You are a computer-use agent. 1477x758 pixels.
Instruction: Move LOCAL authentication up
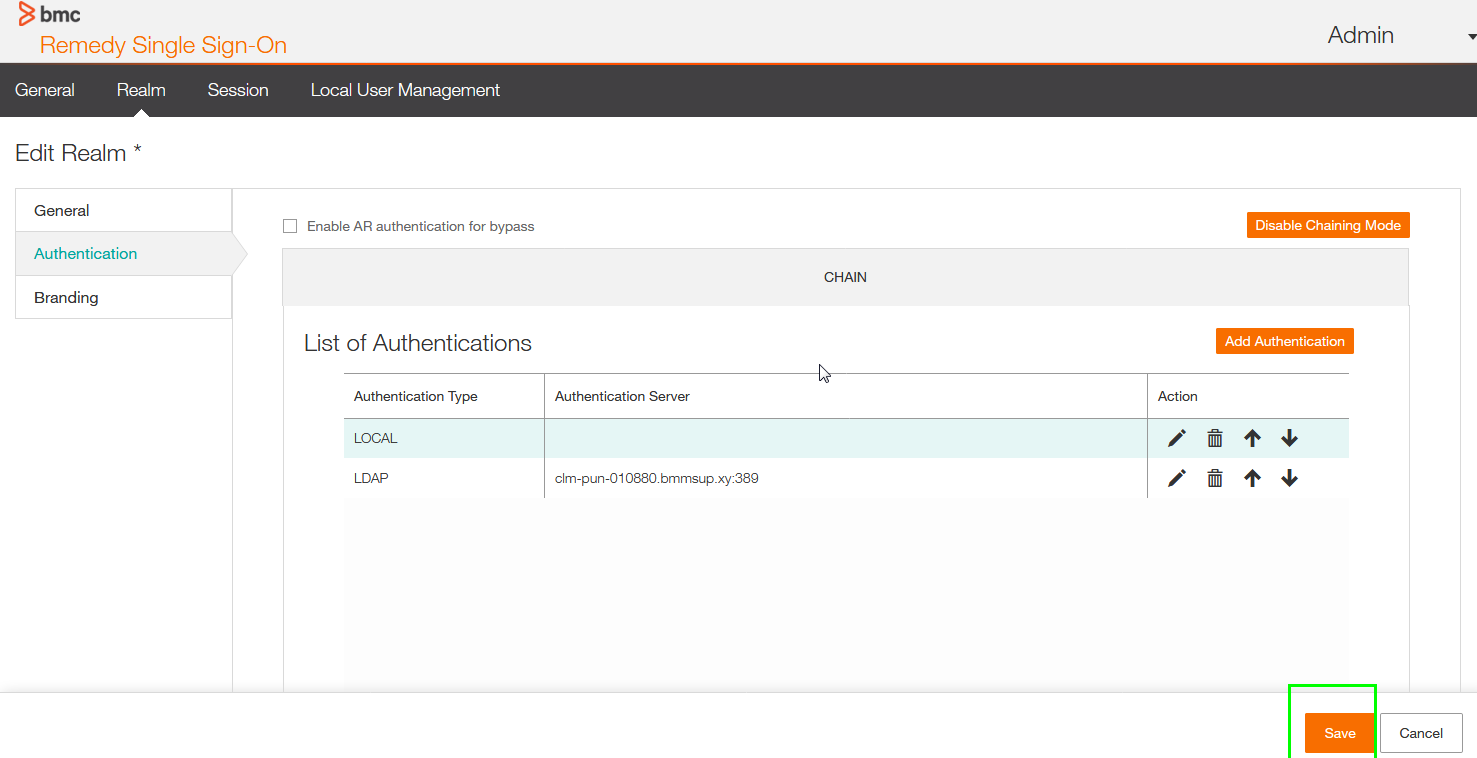(1252, 438)
